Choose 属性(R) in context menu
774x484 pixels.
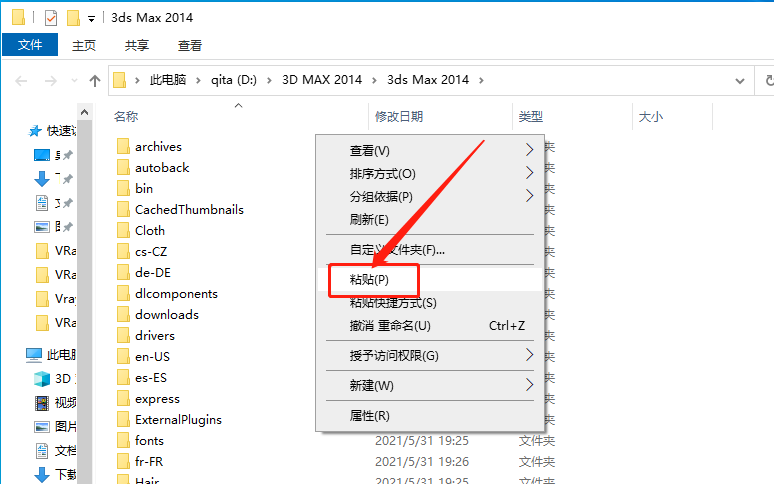coord(430,416)
